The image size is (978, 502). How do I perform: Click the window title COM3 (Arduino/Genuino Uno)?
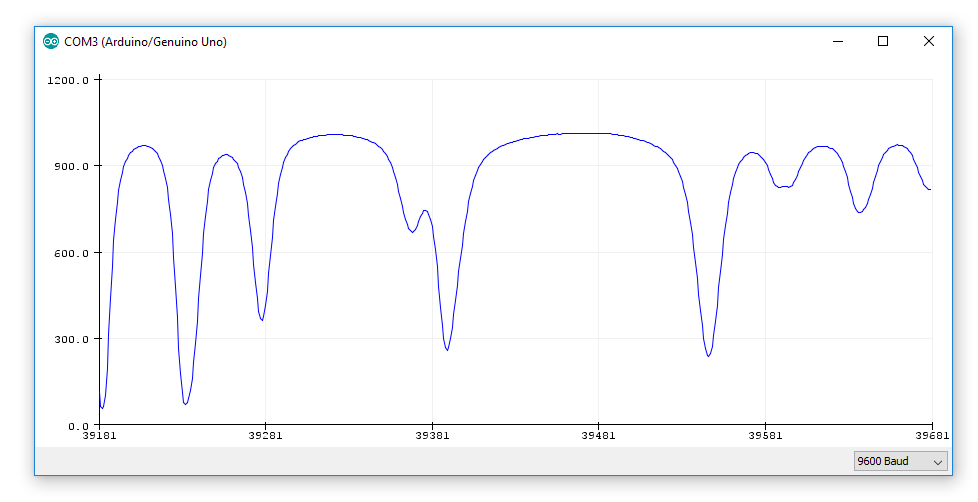coord(145,42)
